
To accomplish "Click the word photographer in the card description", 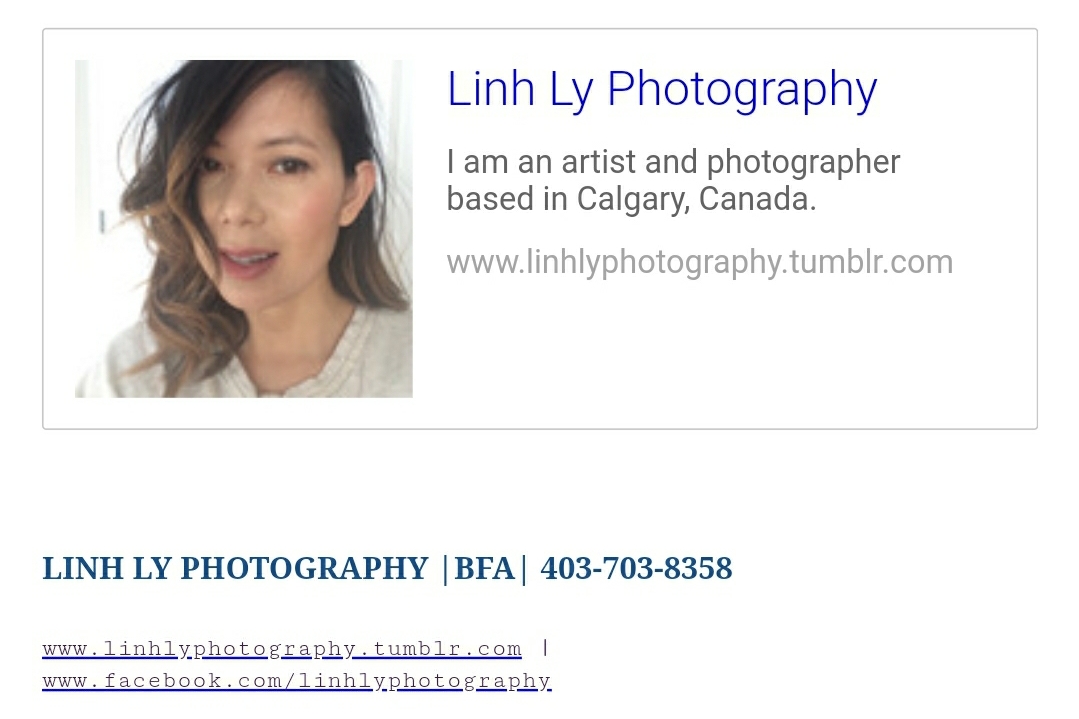I will click(803, 164).
